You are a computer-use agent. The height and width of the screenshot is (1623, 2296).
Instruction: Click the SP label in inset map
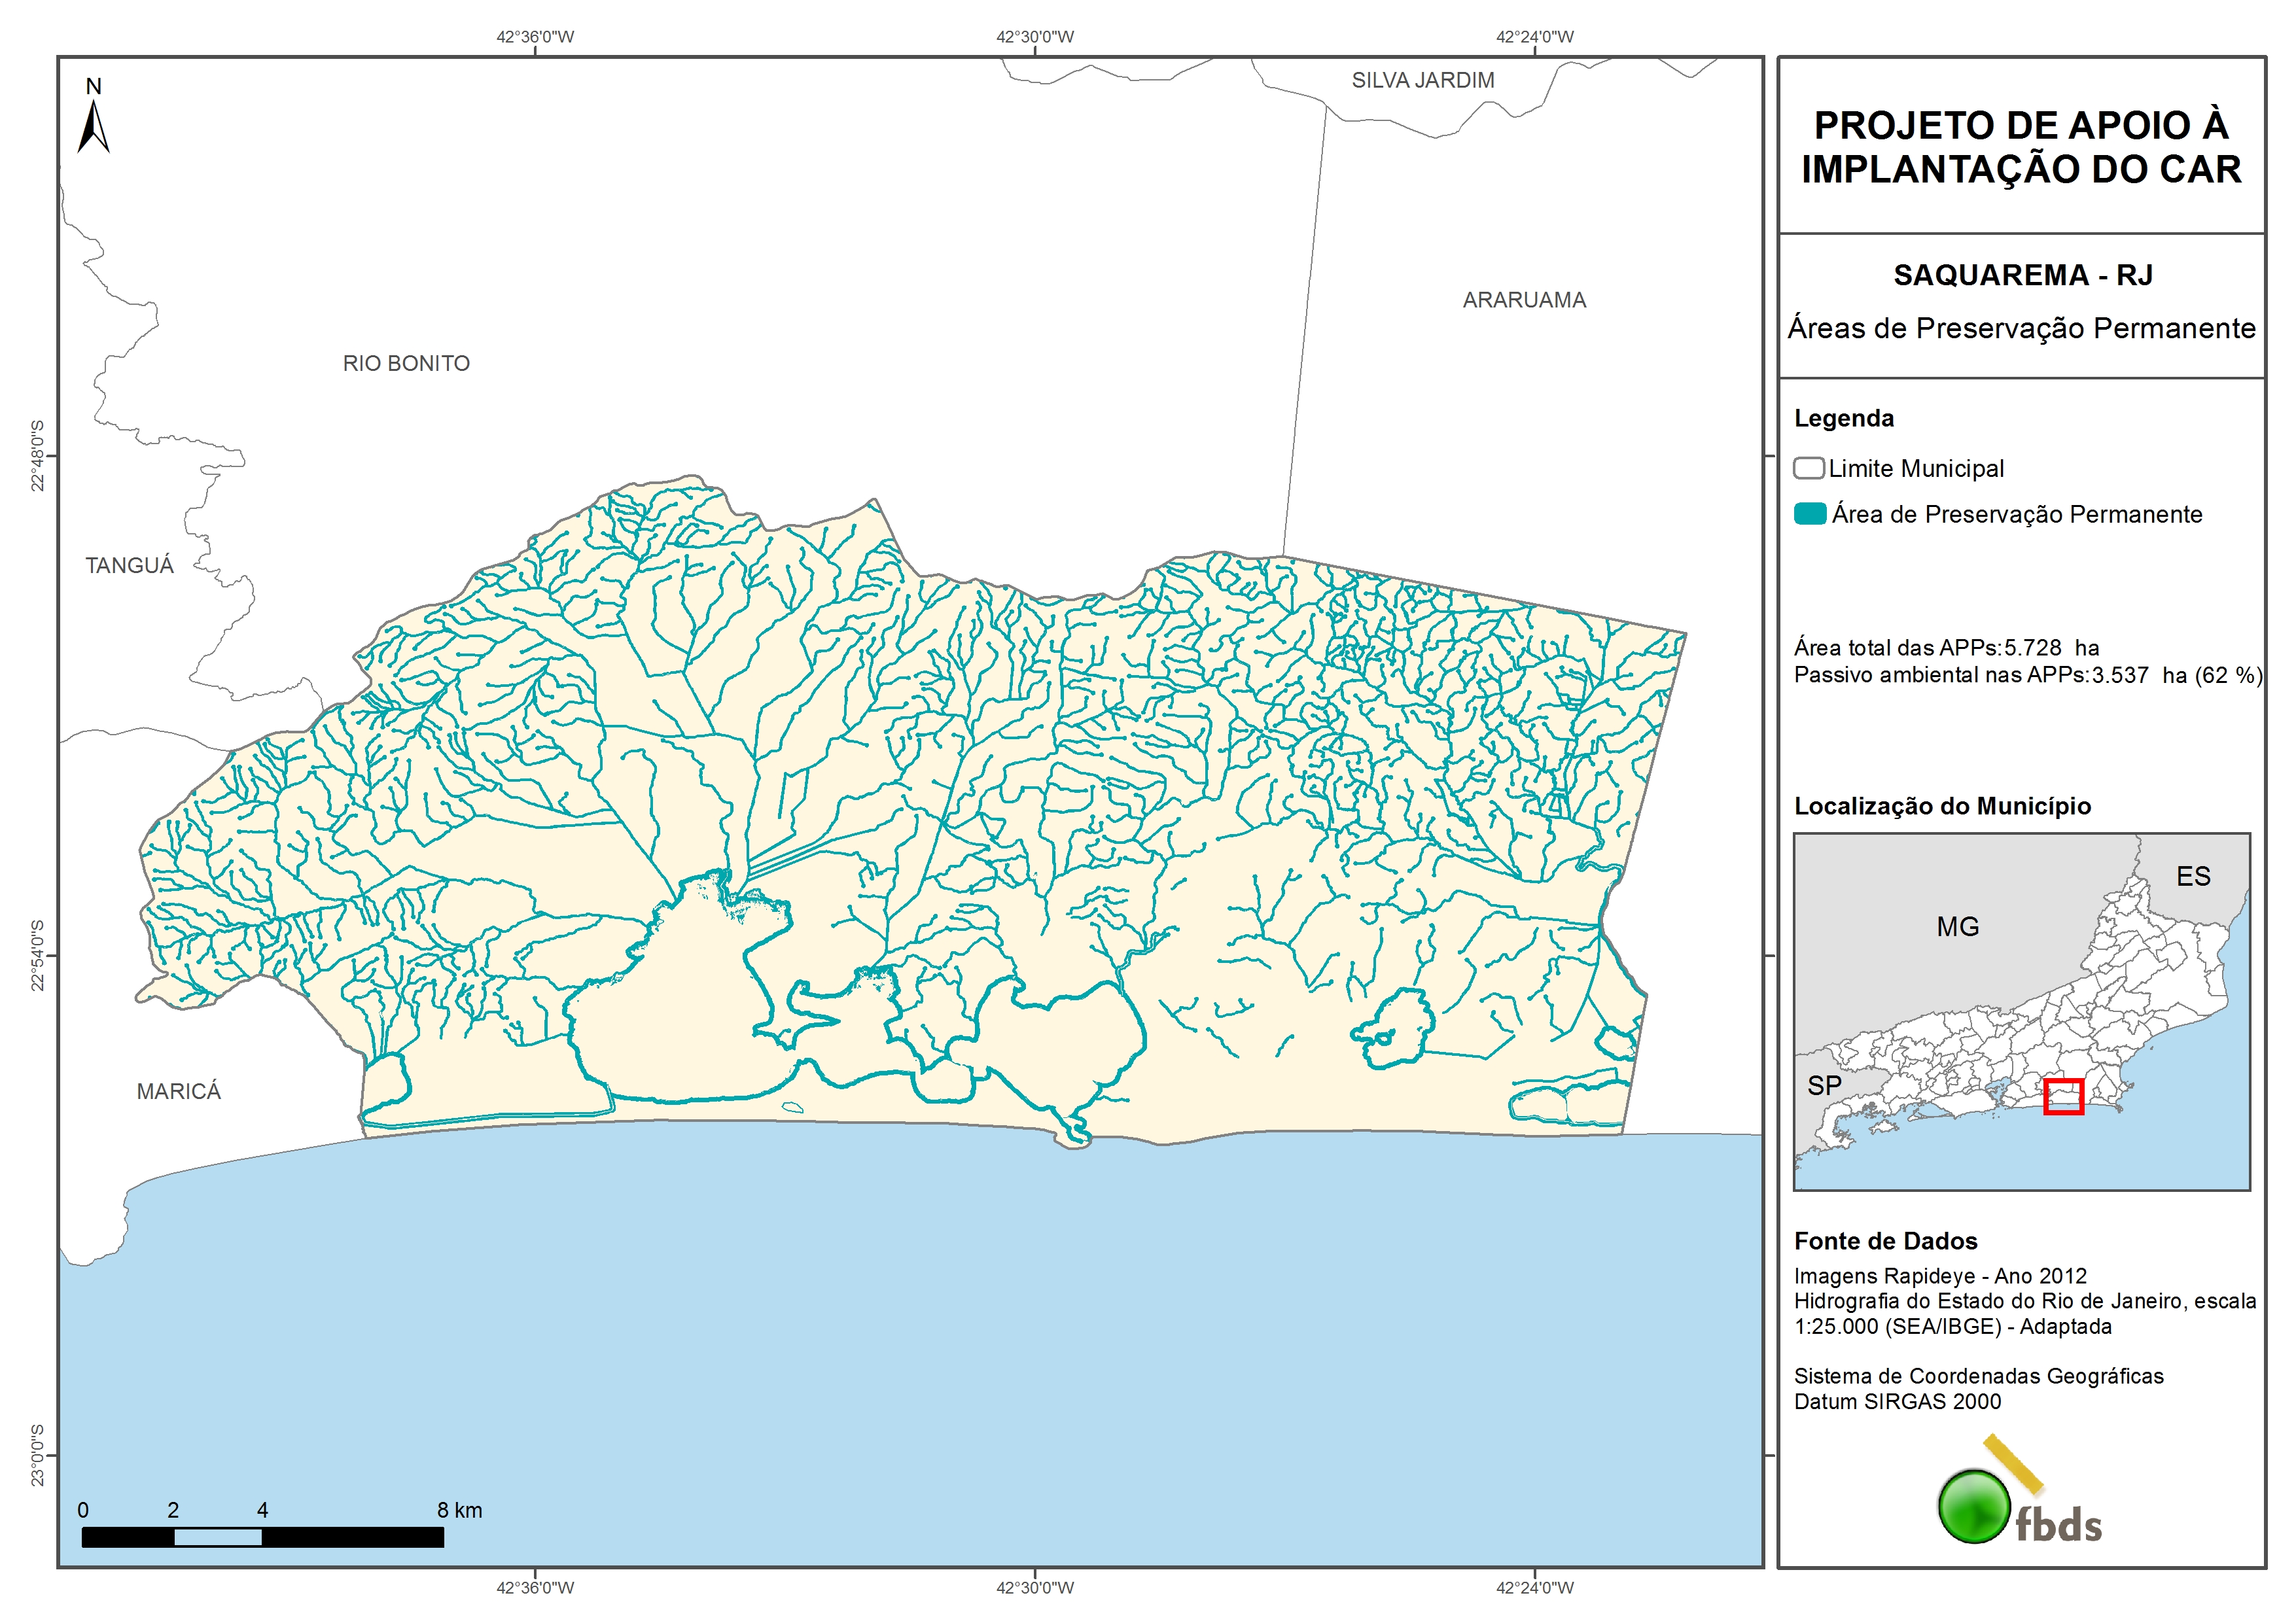[x=1824, y=1085]
